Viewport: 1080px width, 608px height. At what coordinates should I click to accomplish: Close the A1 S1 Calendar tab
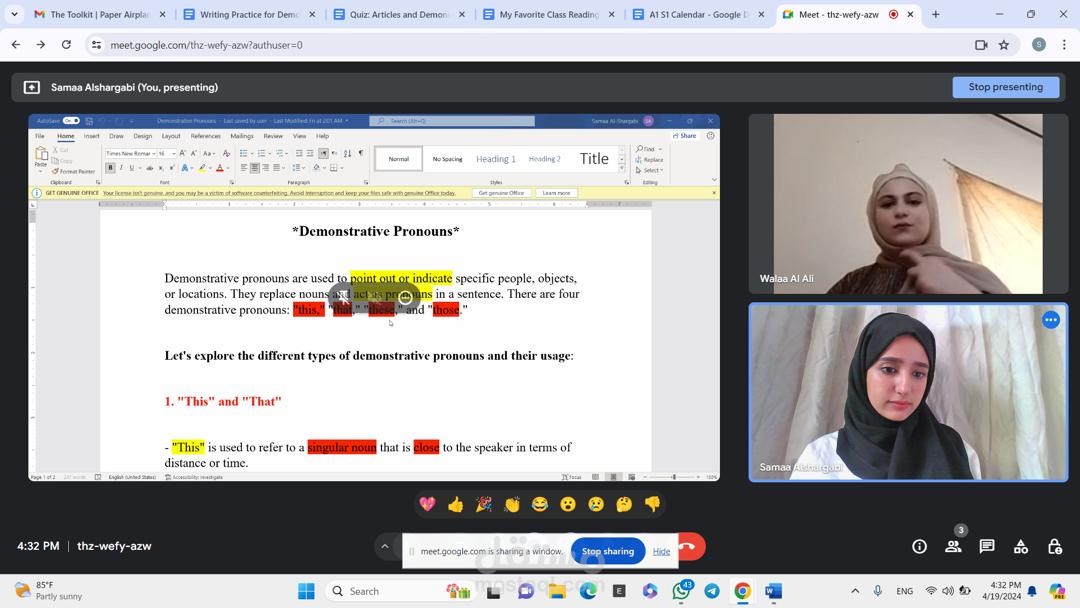(760, 14)
